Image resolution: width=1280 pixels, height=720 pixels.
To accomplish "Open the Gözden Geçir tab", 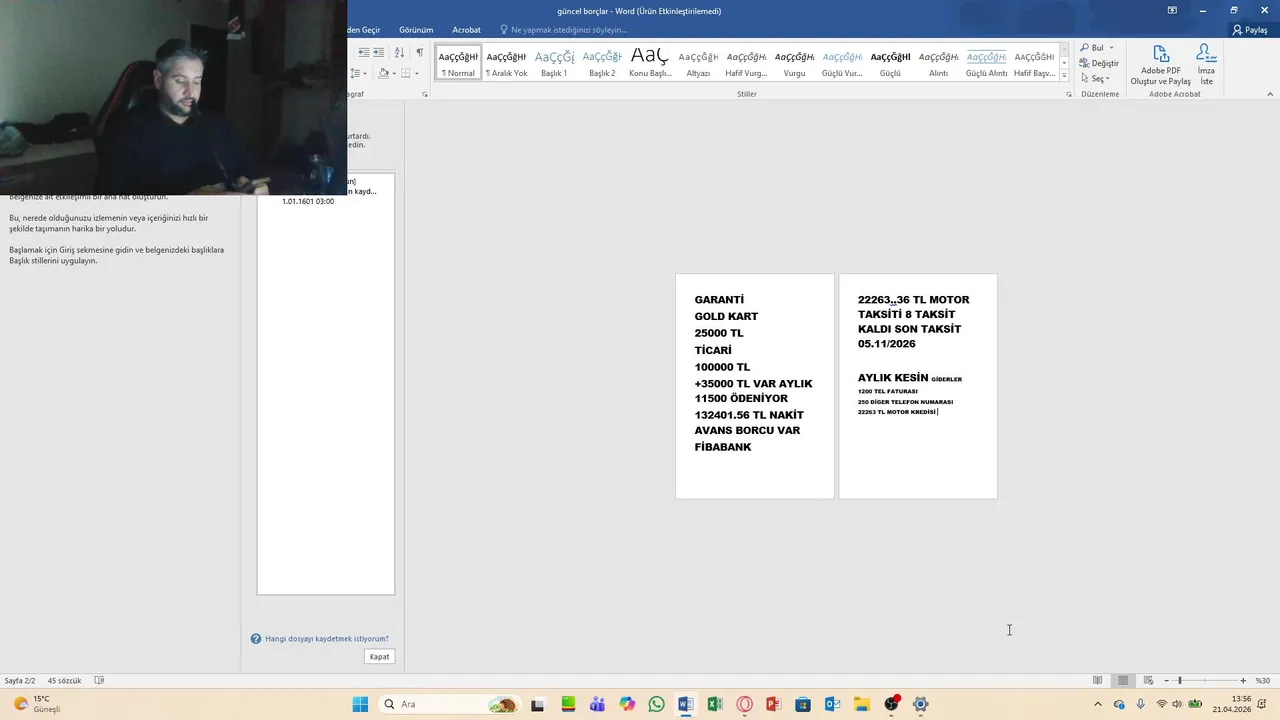I will (x=363, y=30).
